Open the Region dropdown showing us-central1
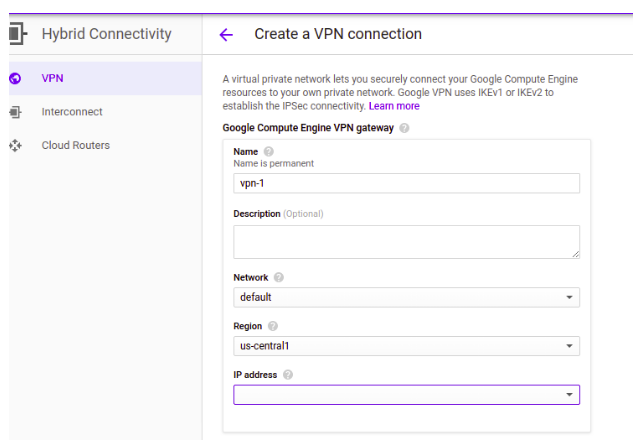The height and width of the screenshot is (442, 643). coord(406,346)
